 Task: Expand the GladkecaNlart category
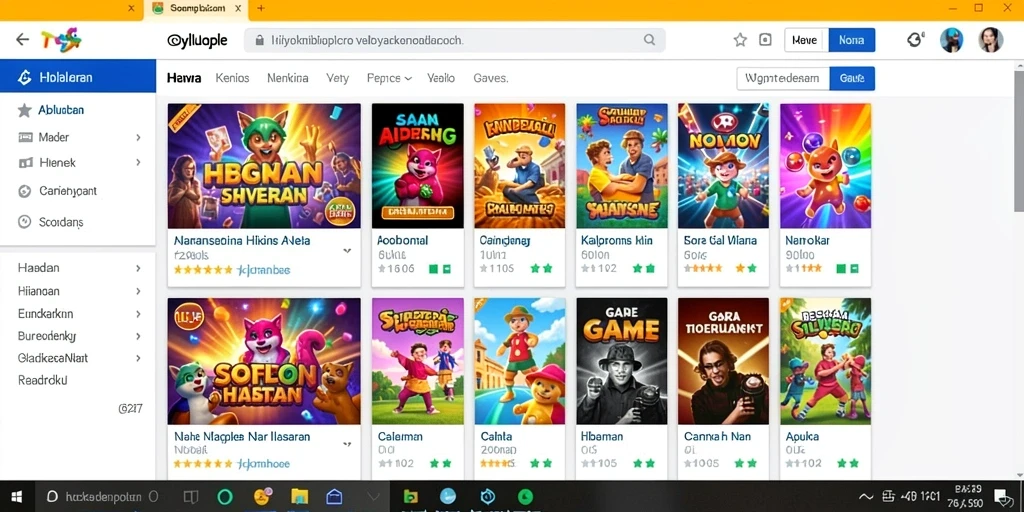[x=138, y=358]
